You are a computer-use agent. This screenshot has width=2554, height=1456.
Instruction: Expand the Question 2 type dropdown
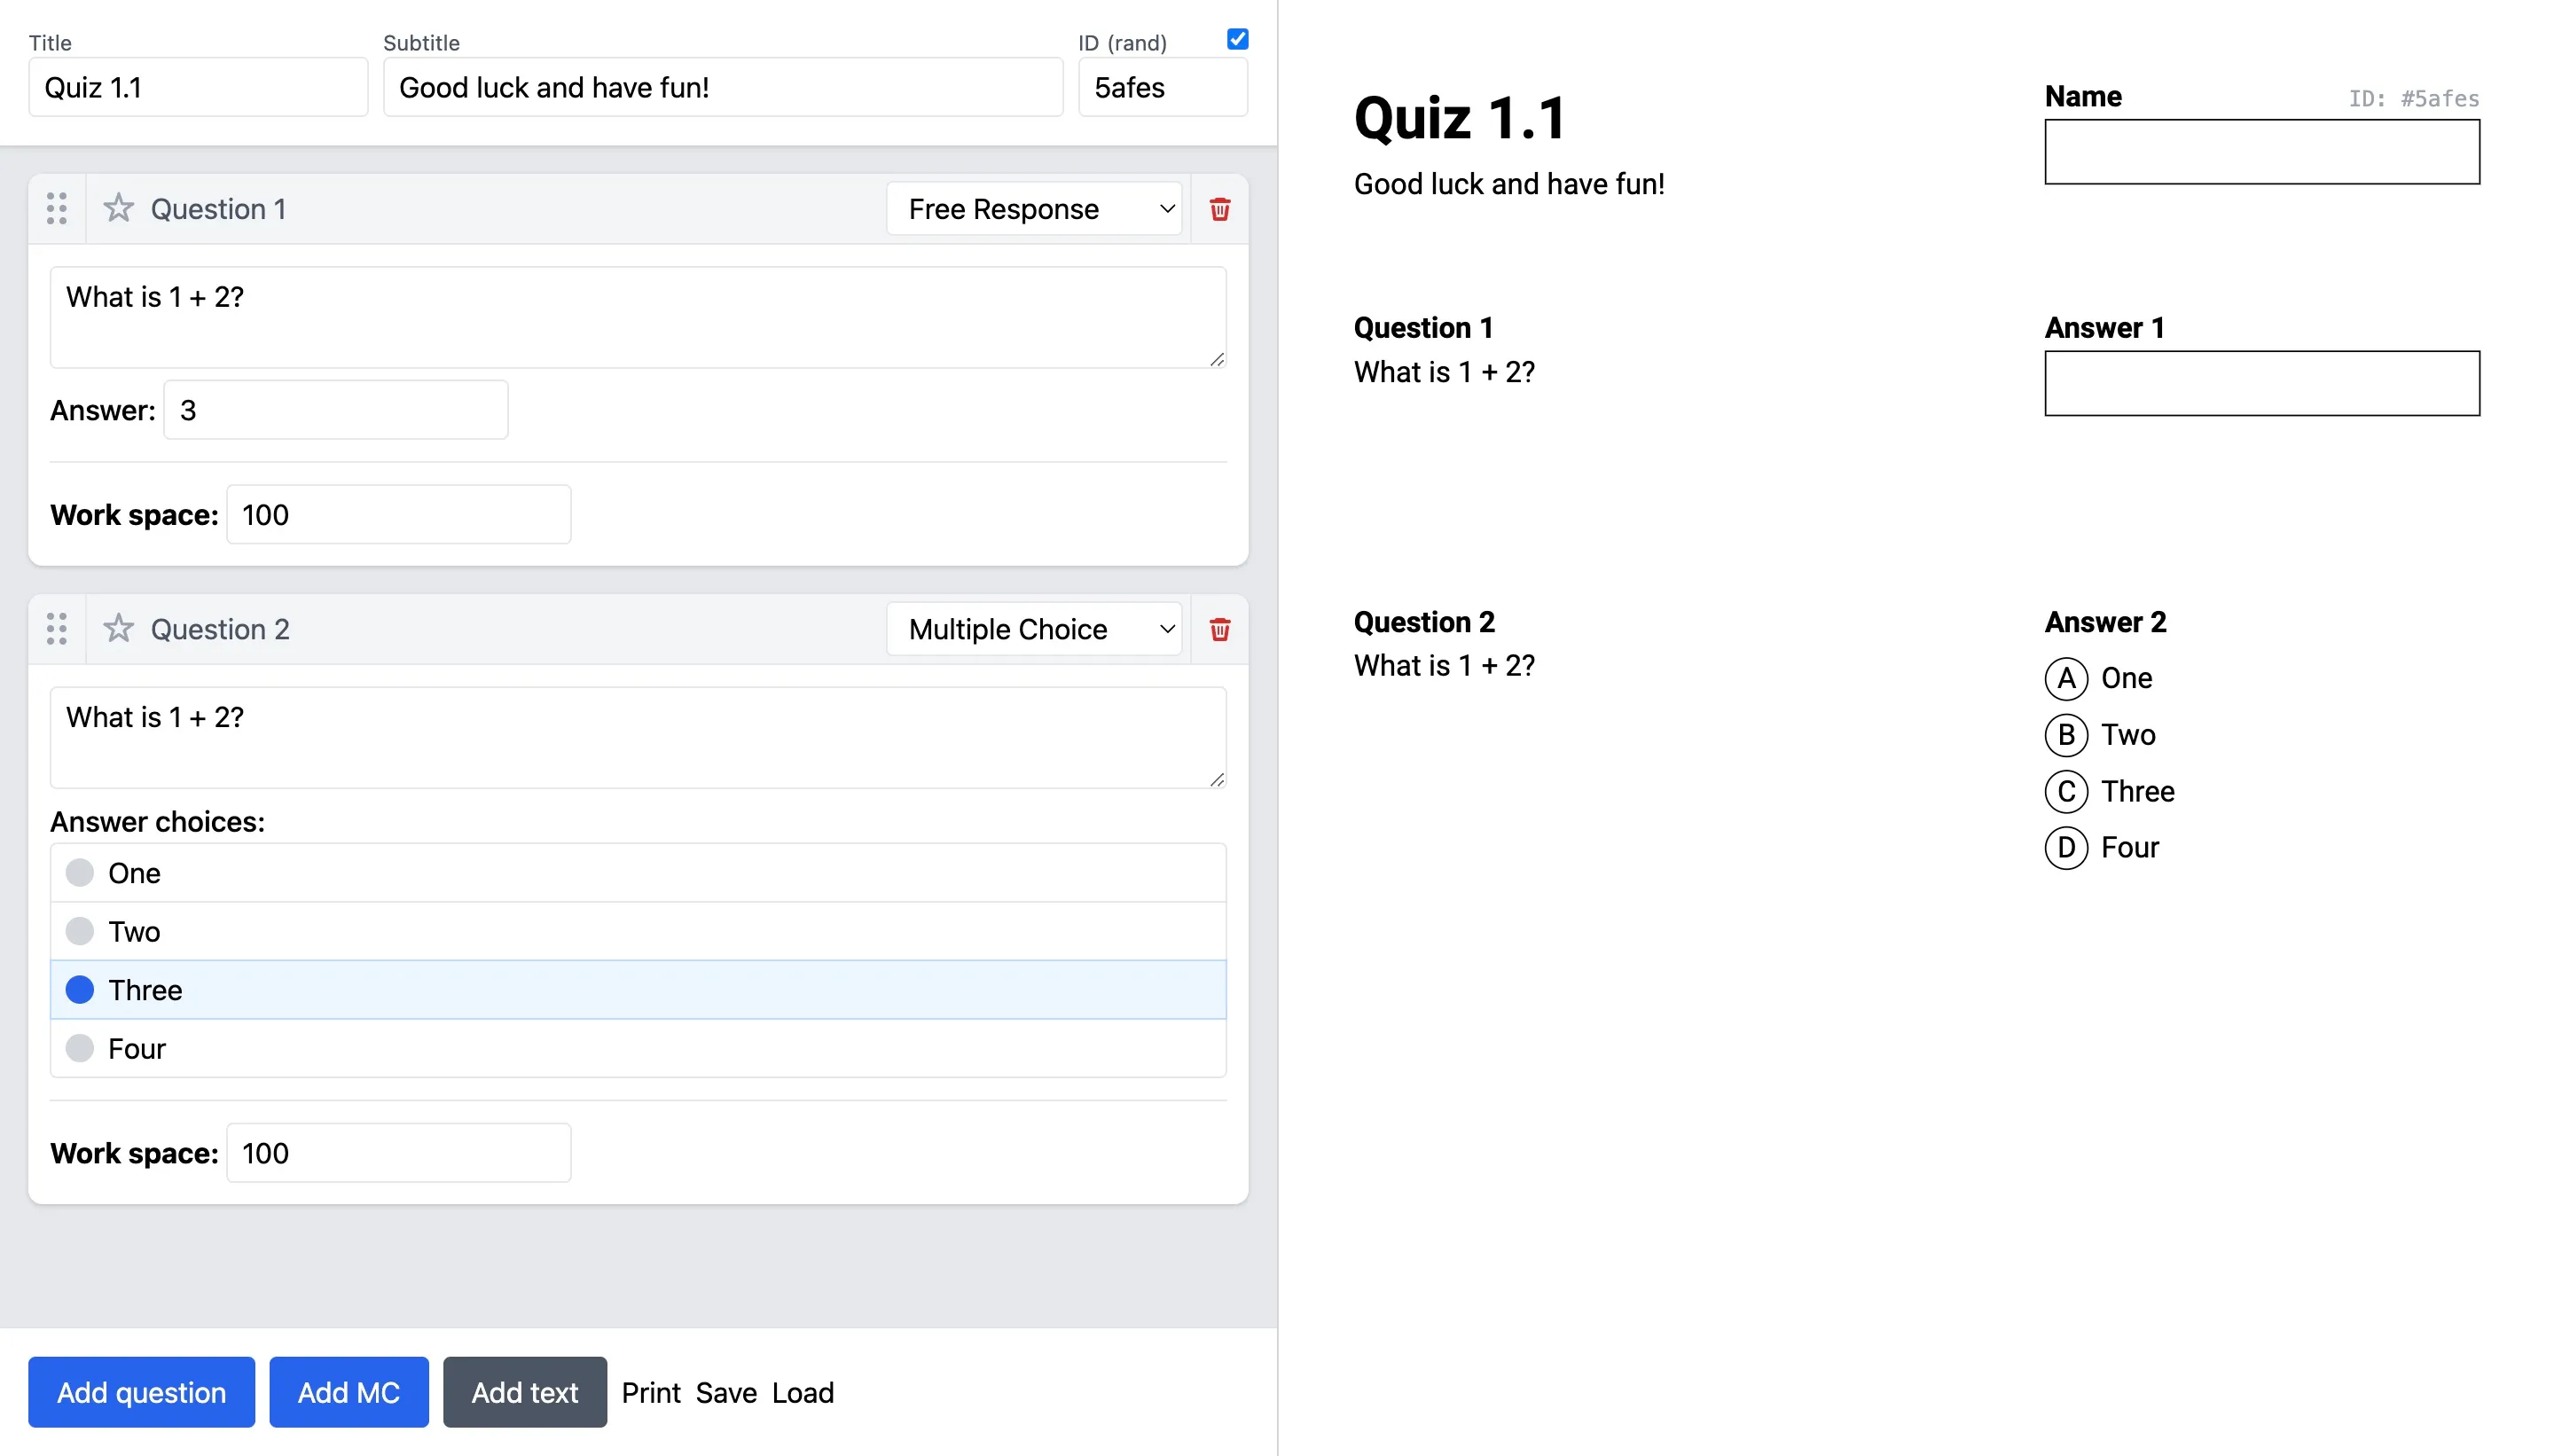click(1037, 628)
